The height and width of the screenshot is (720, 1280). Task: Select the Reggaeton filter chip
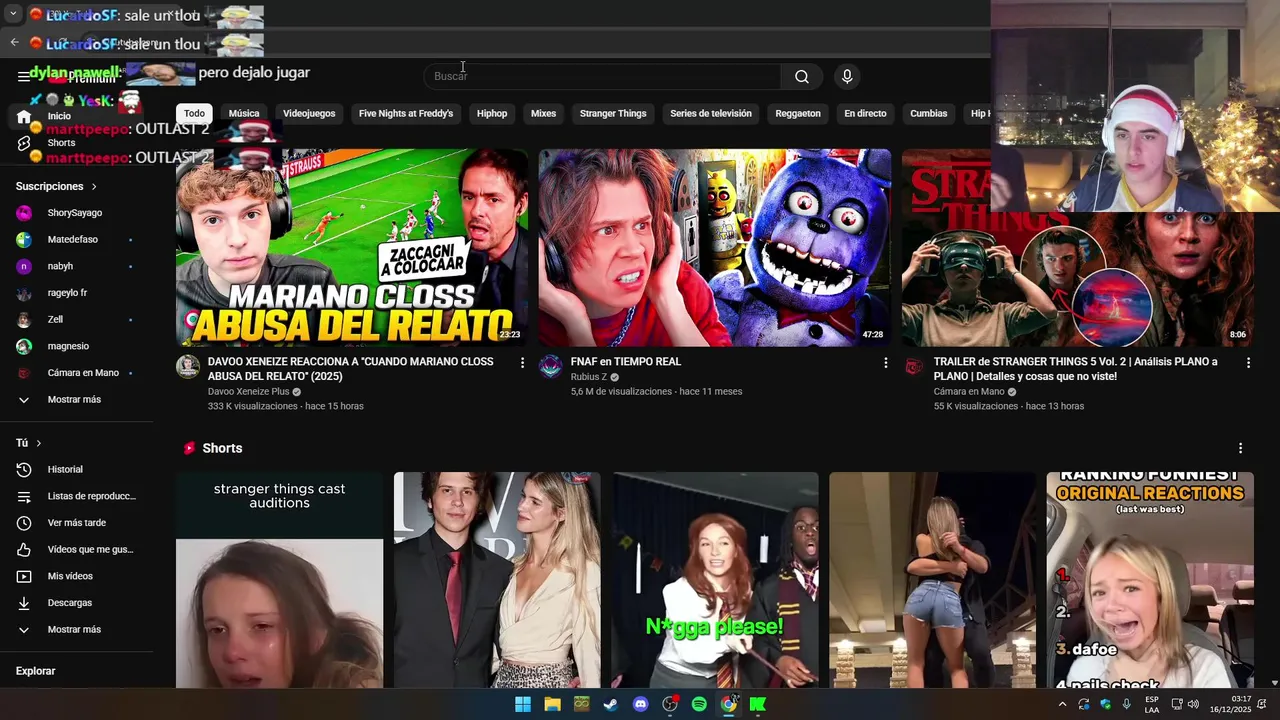pyautogui.click(x=798, y=113)
